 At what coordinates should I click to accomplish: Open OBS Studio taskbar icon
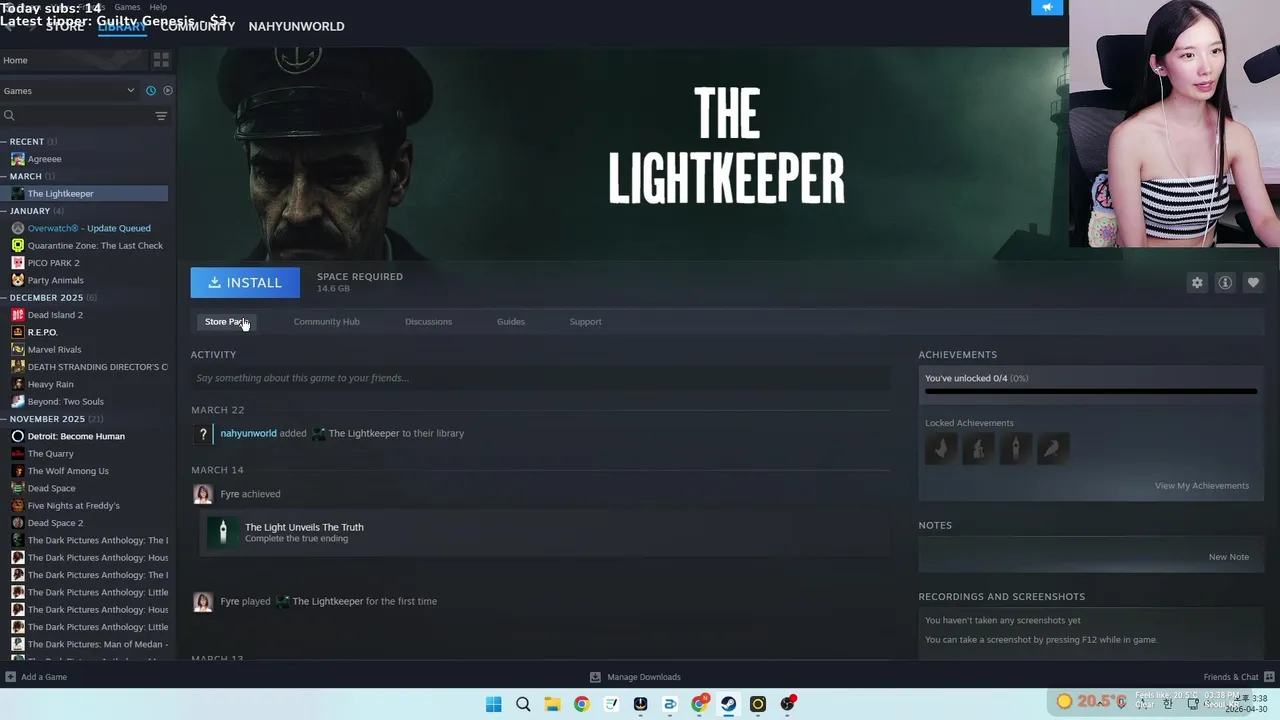(787, 704)
